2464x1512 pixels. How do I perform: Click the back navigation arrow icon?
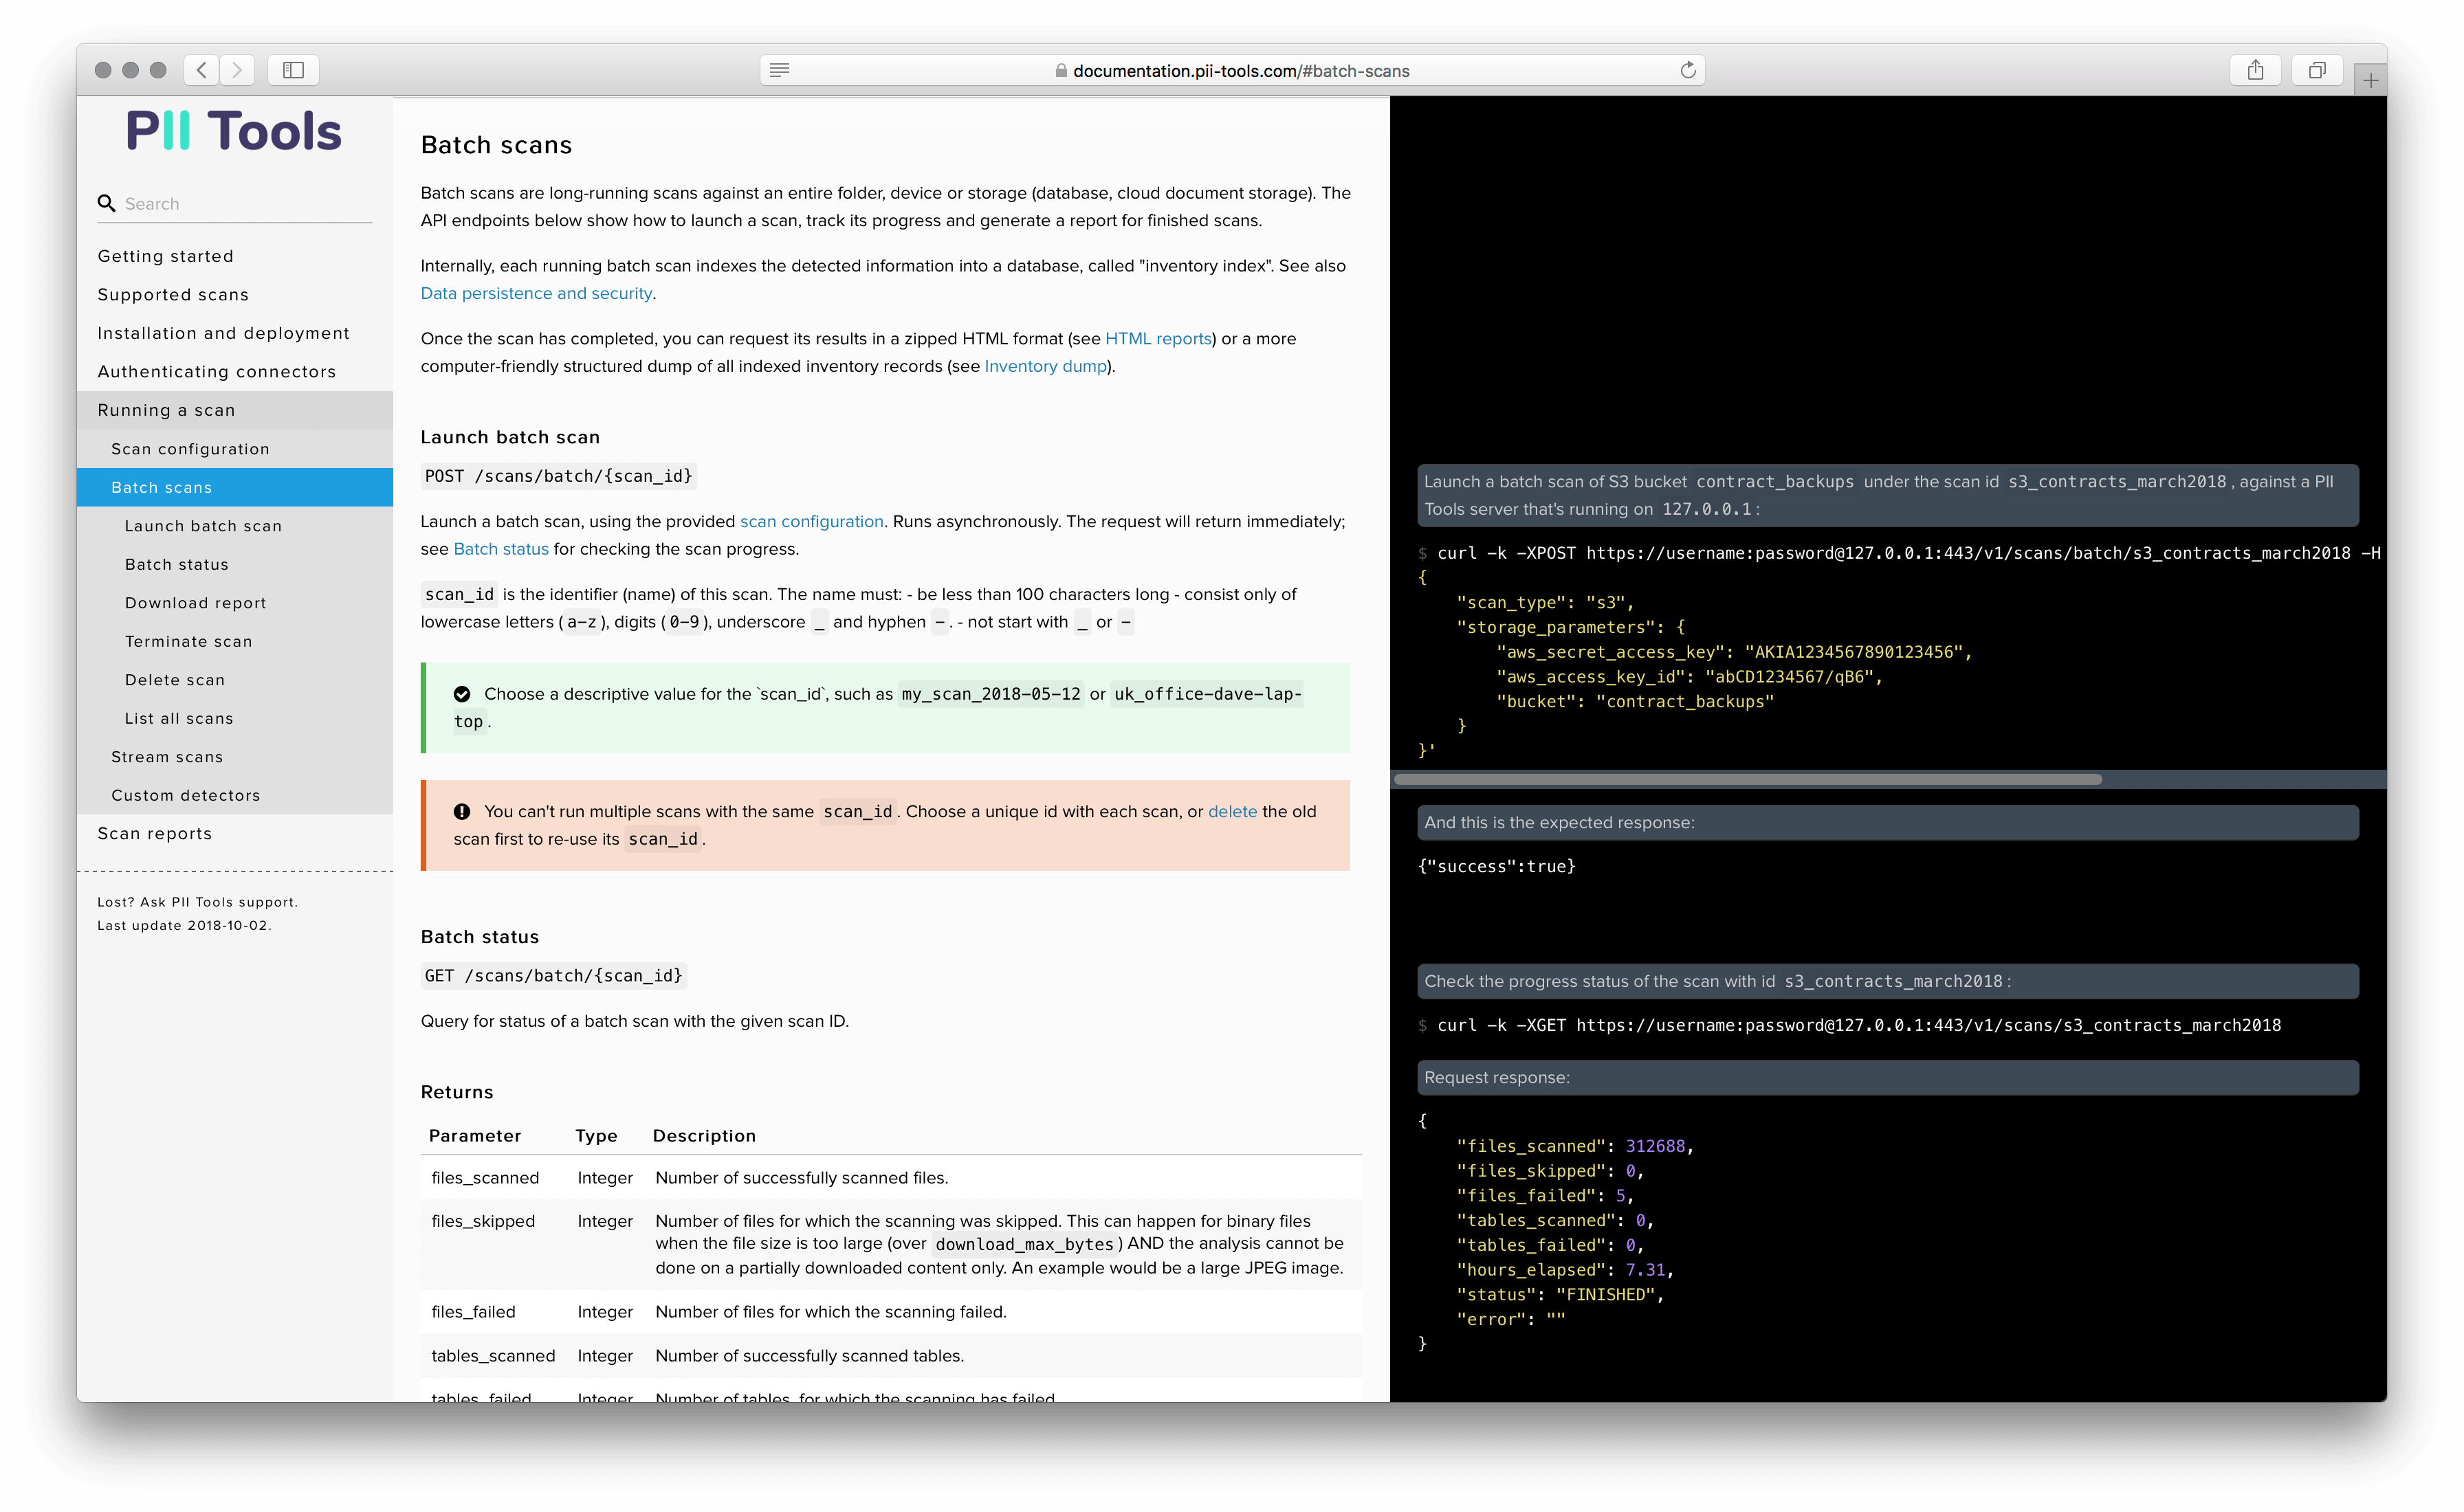(x=202, y=69)
